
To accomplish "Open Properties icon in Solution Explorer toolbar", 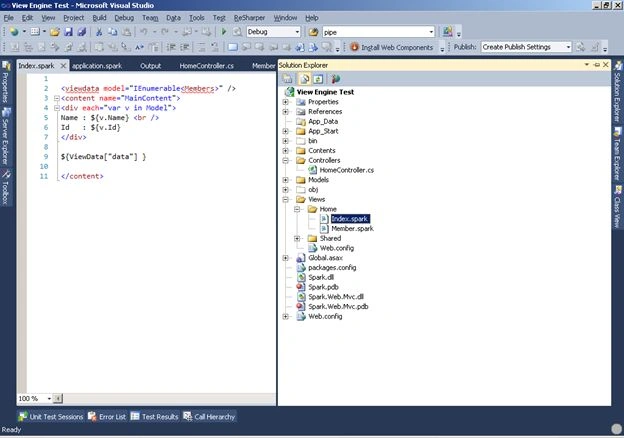I will click(x=288, y=79).
